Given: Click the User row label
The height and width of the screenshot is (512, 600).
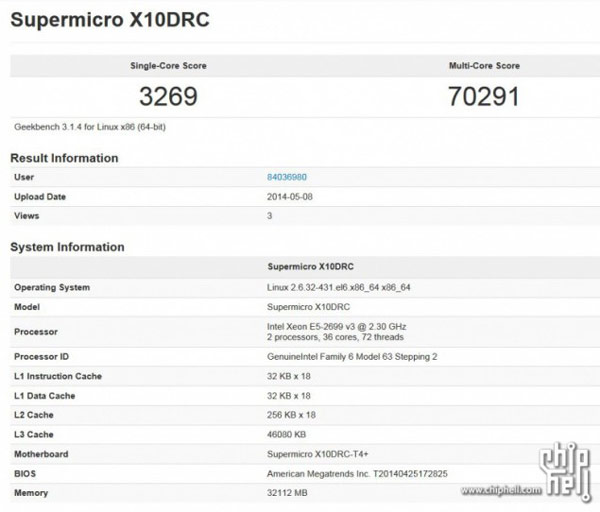Looking at the screenshot, I should 24,177.
